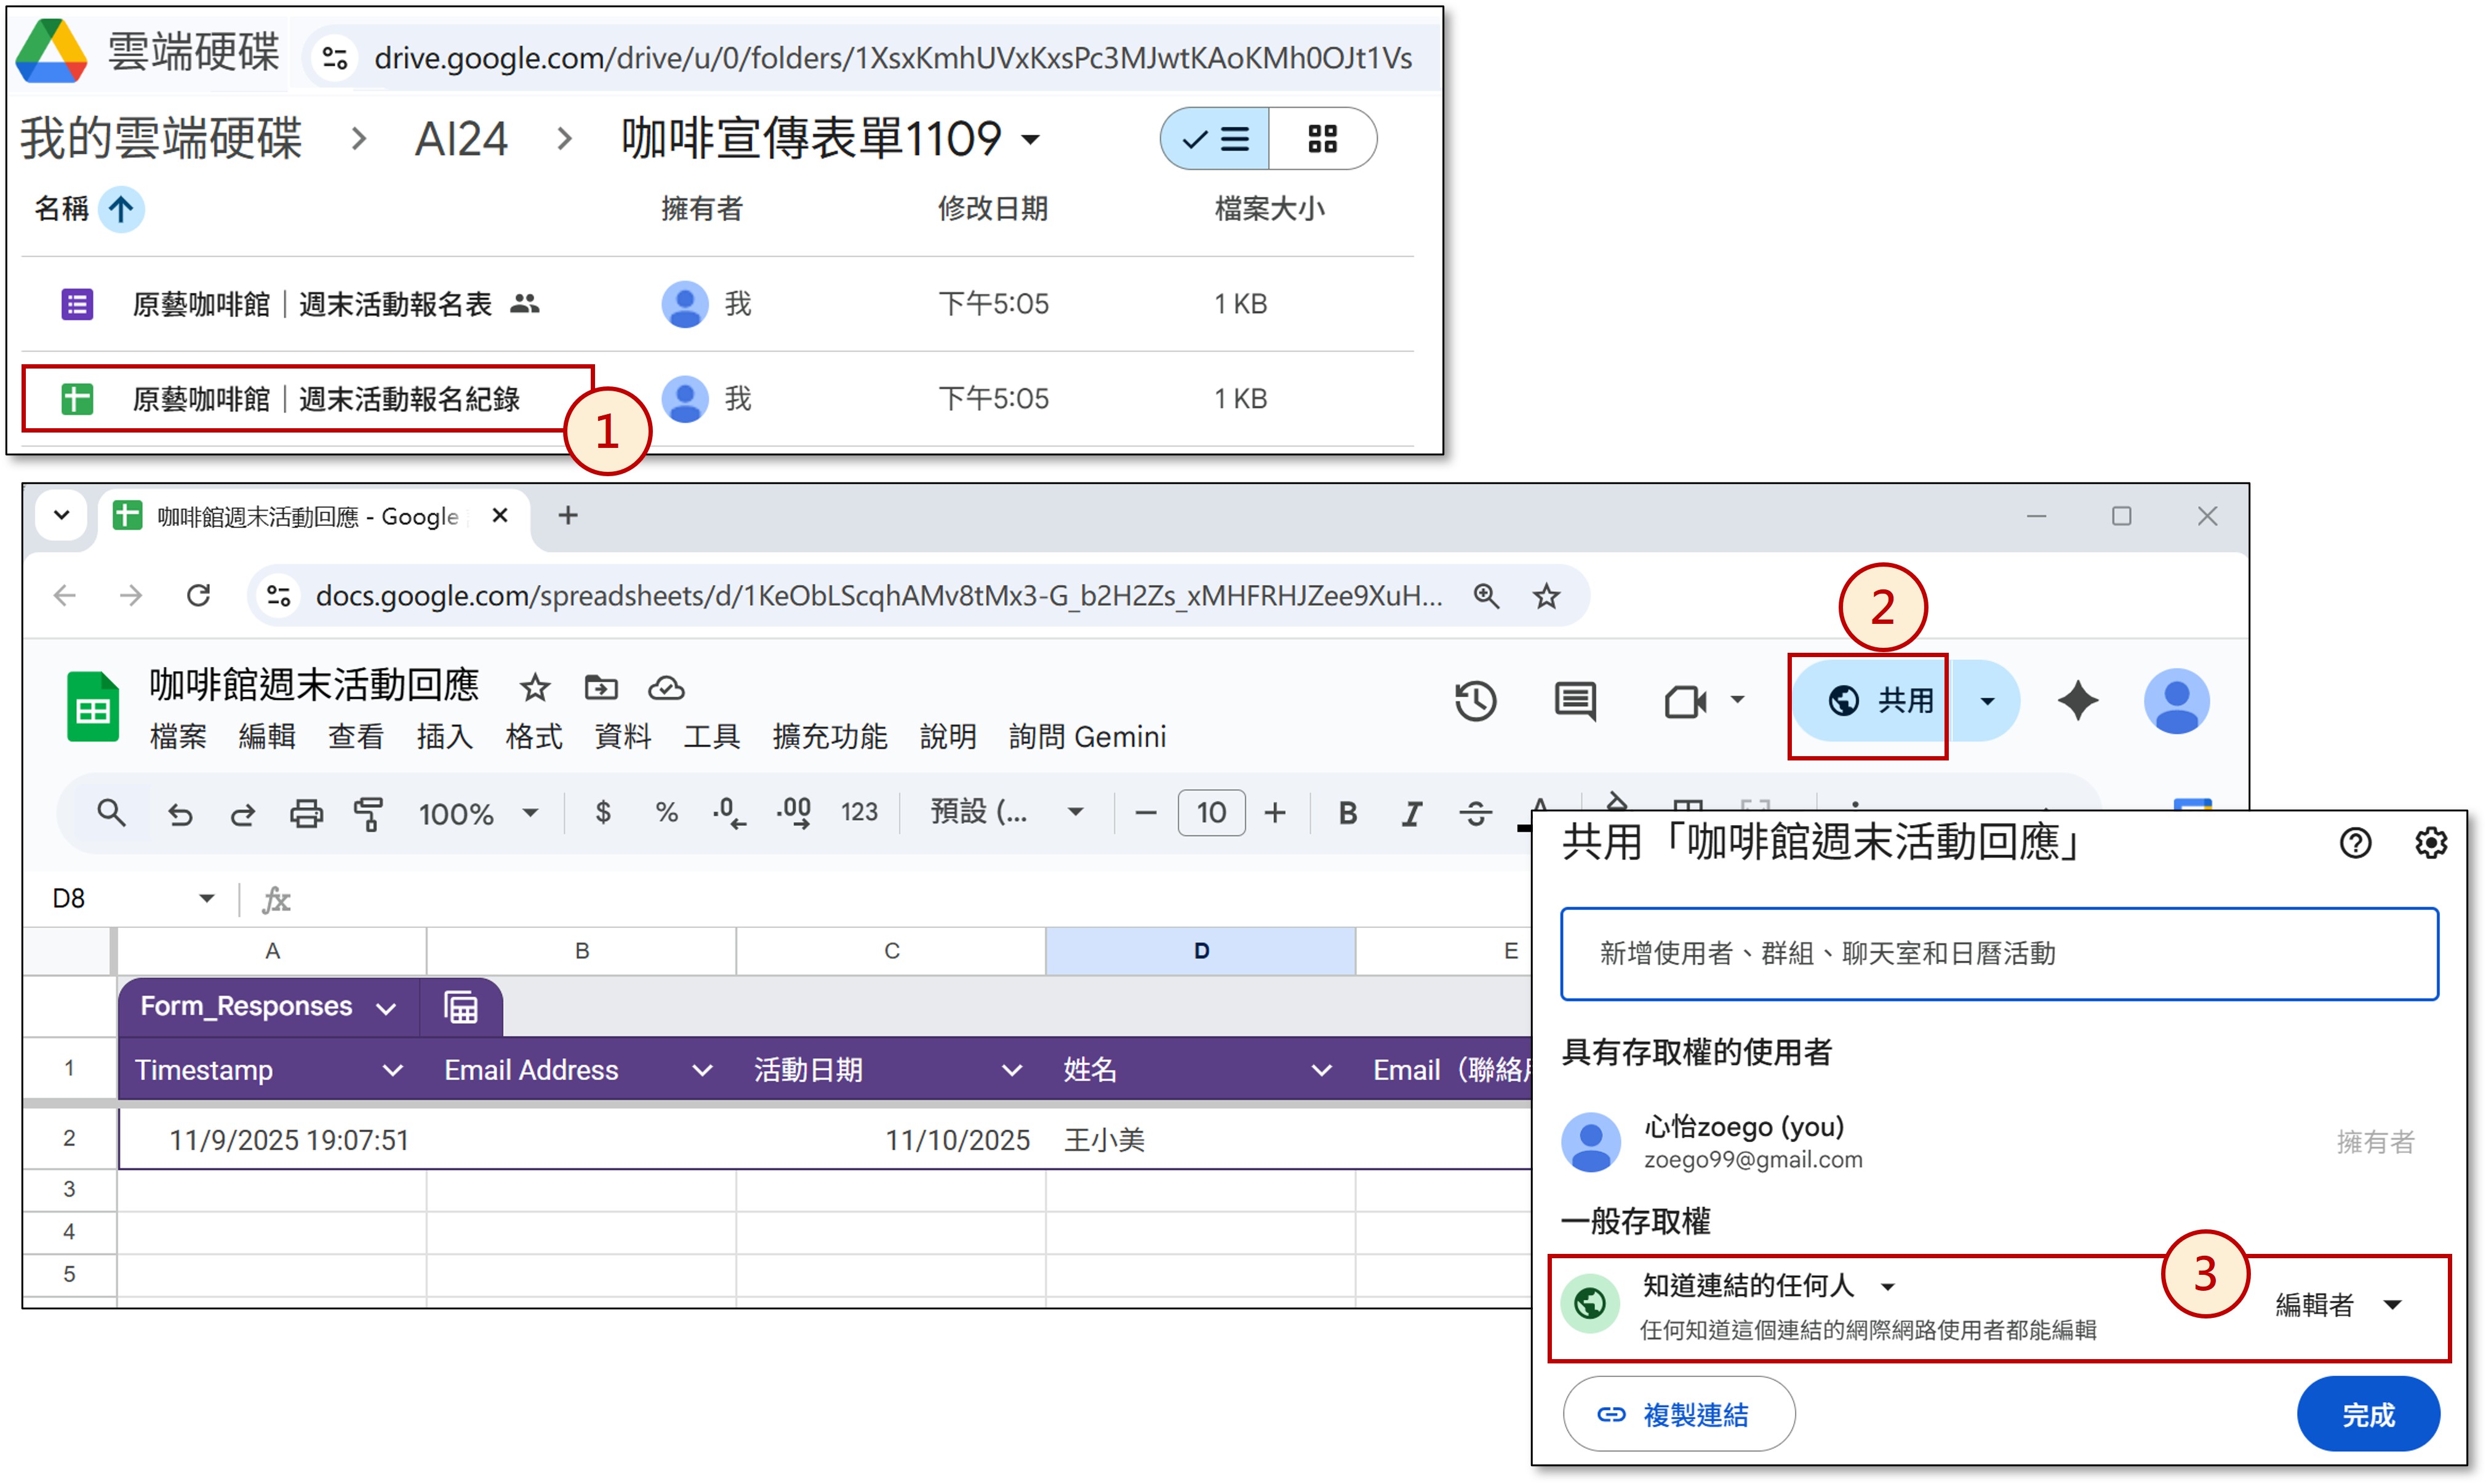2486x1484 pixels.
Task: Open 原藝咖啡館｜週末活動報名紀錄 spreadsheet file
Action: click(326, 400)
